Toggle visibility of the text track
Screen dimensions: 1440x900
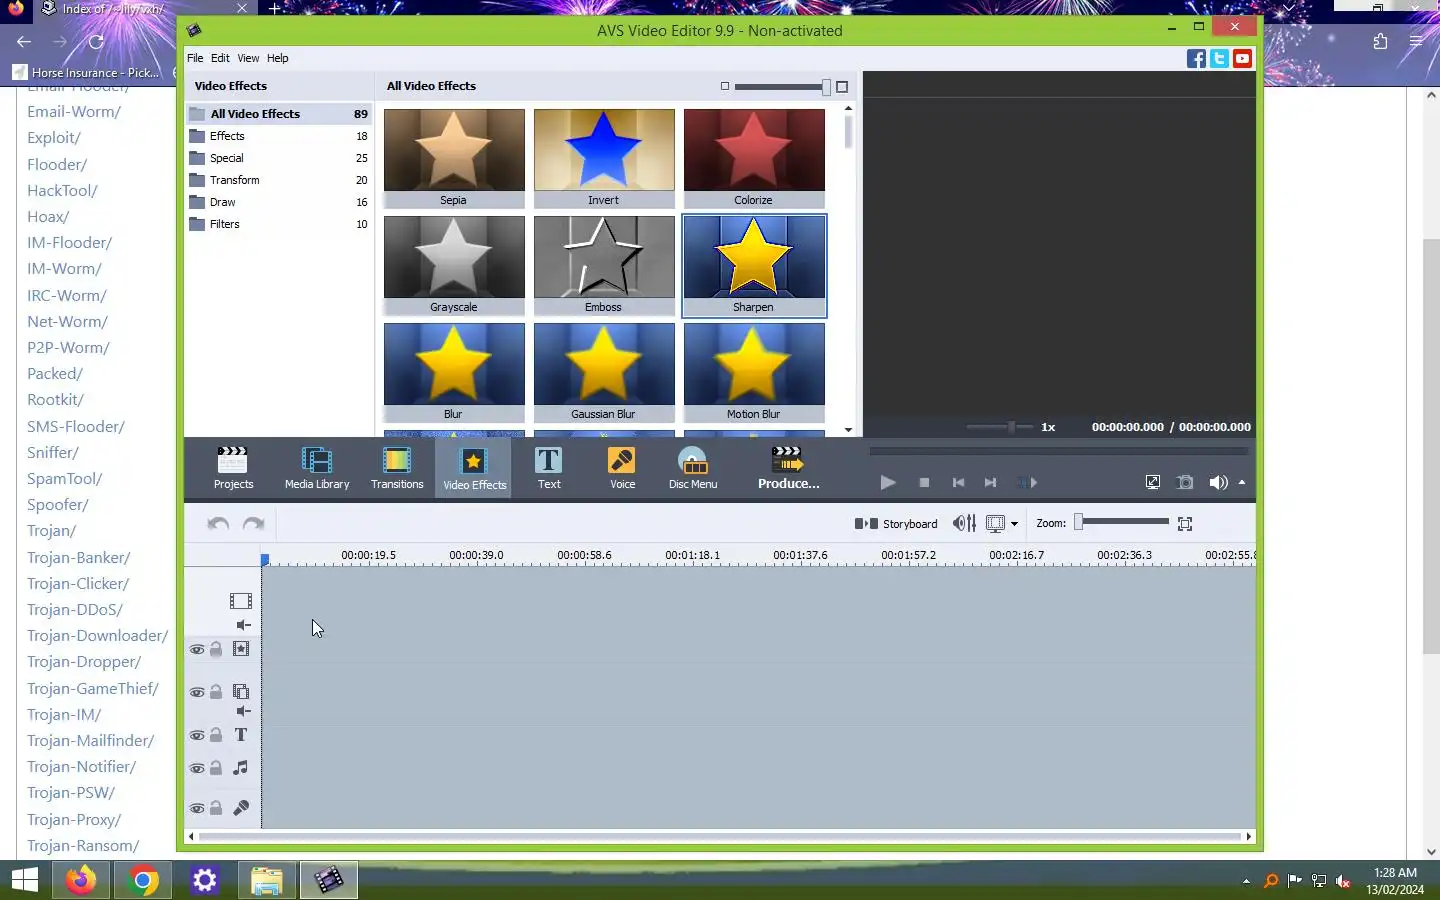click(x=197, y=736)
